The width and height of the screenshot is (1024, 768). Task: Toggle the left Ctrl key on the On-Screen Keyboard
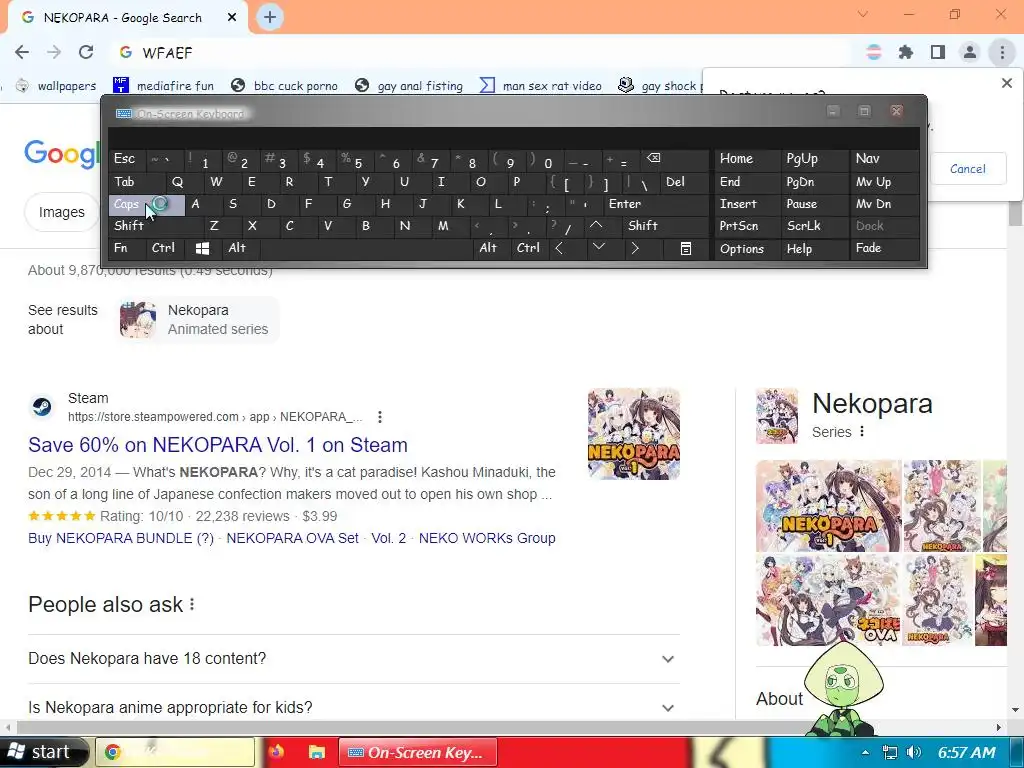click(x=165, y=248)
